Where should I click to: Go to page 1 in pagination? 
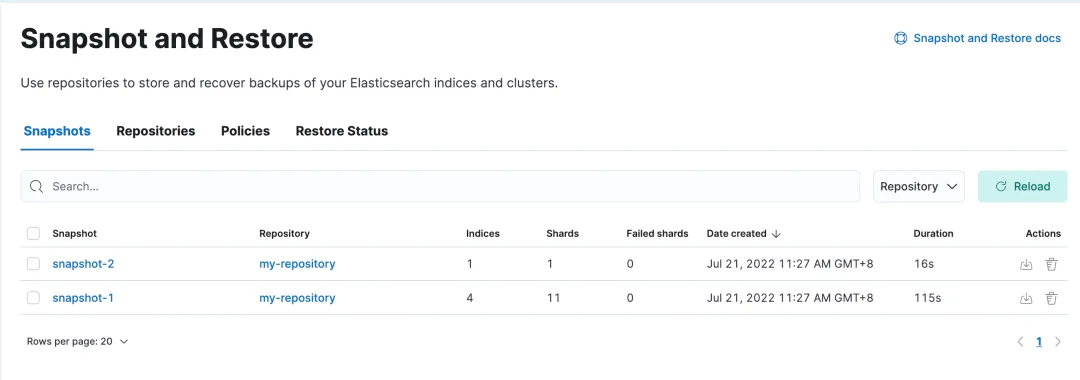coord(1039,341)
